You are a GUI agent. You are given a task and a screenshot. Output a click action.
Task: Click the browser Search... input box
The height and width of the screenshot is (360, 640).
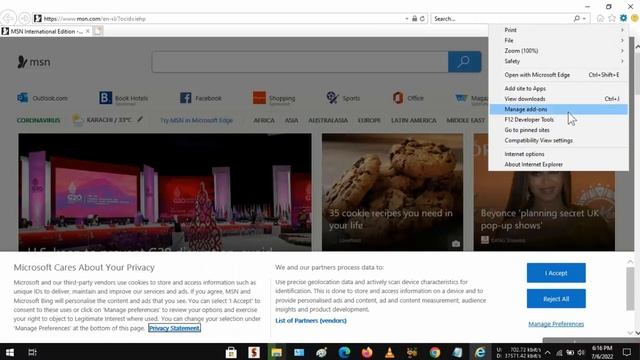[502, 18]
